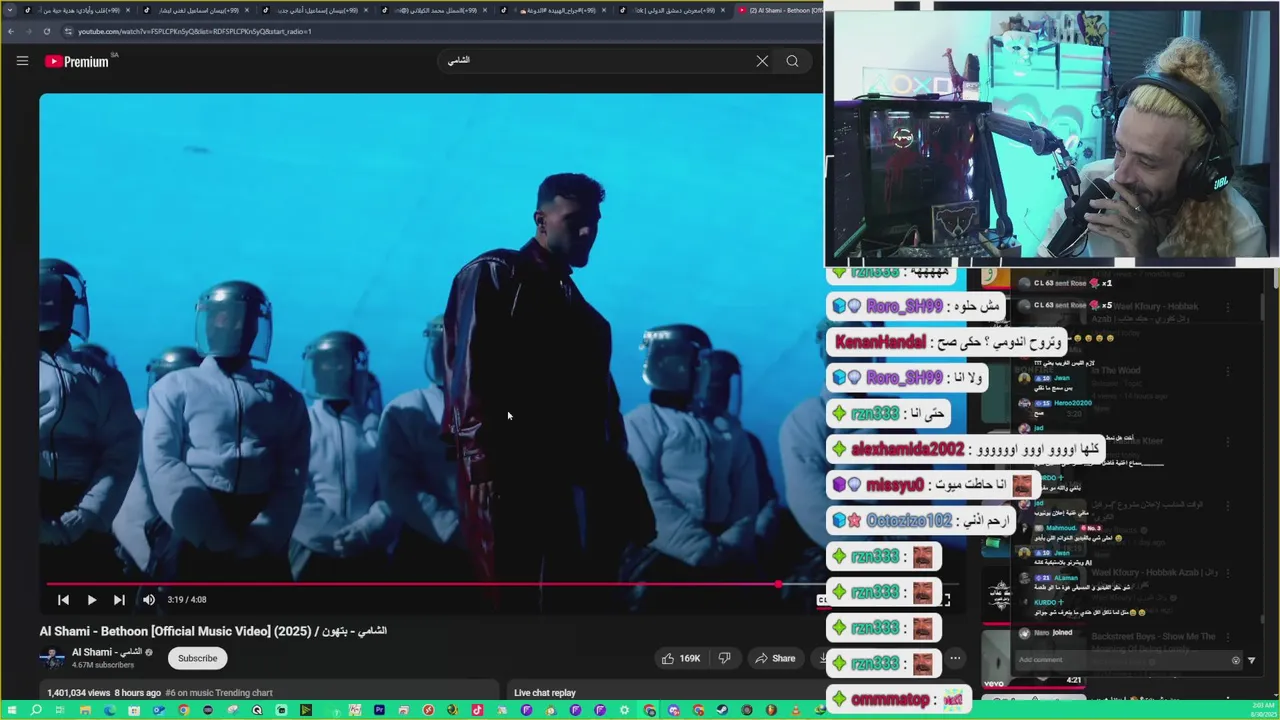Open Microsoft Edge from taskbar
Viewport: 1280px width, 720px height.
pos(109,710)
